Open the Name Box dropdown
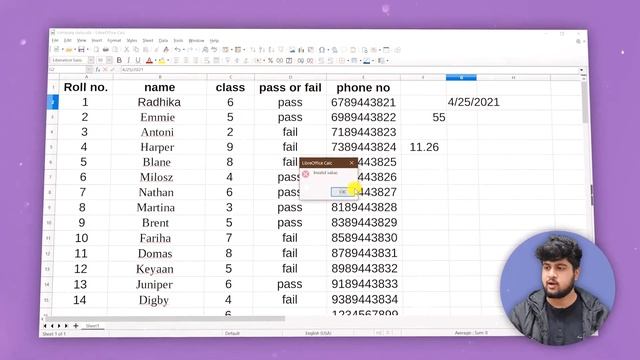 click(89, 70)
